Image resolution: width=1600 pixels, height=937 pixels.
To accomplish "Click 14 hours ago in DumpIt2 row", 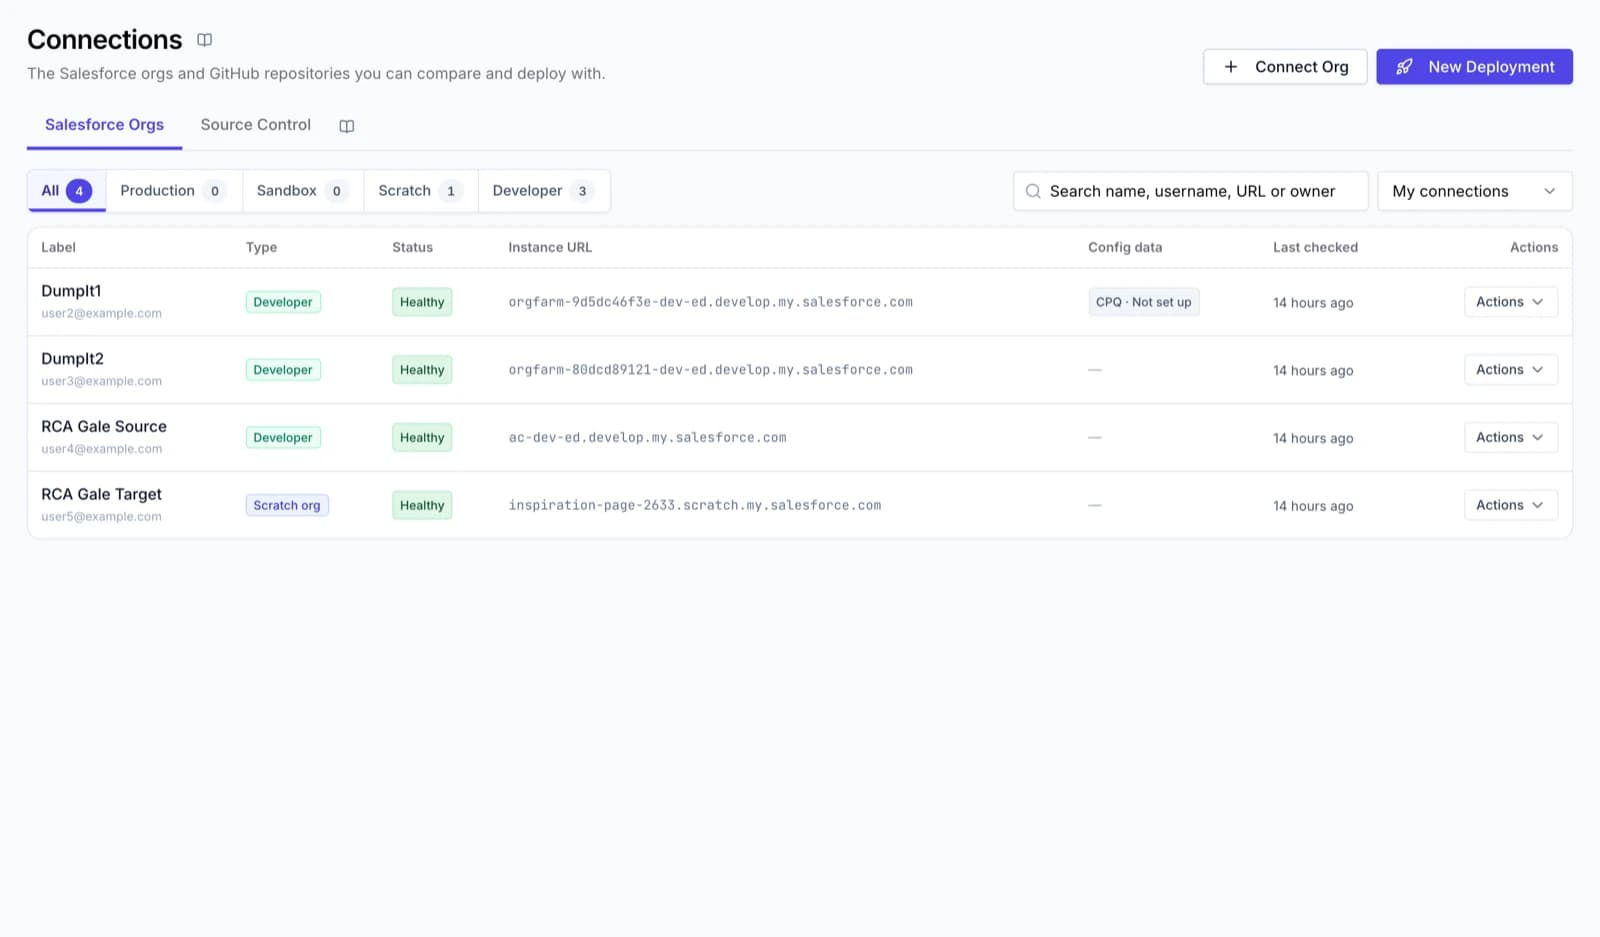I will [x=1313, y=370].
